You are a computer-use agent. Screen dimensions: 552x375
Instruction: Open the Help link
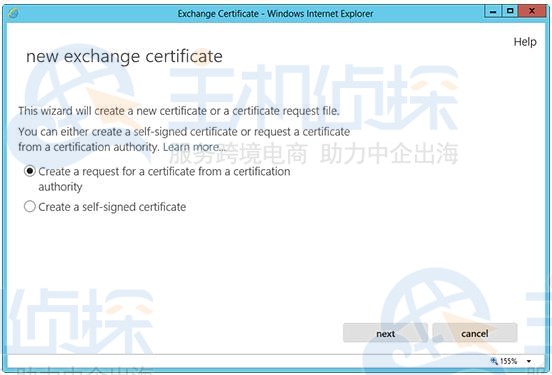pyautogui.click(x=525, y=42)
